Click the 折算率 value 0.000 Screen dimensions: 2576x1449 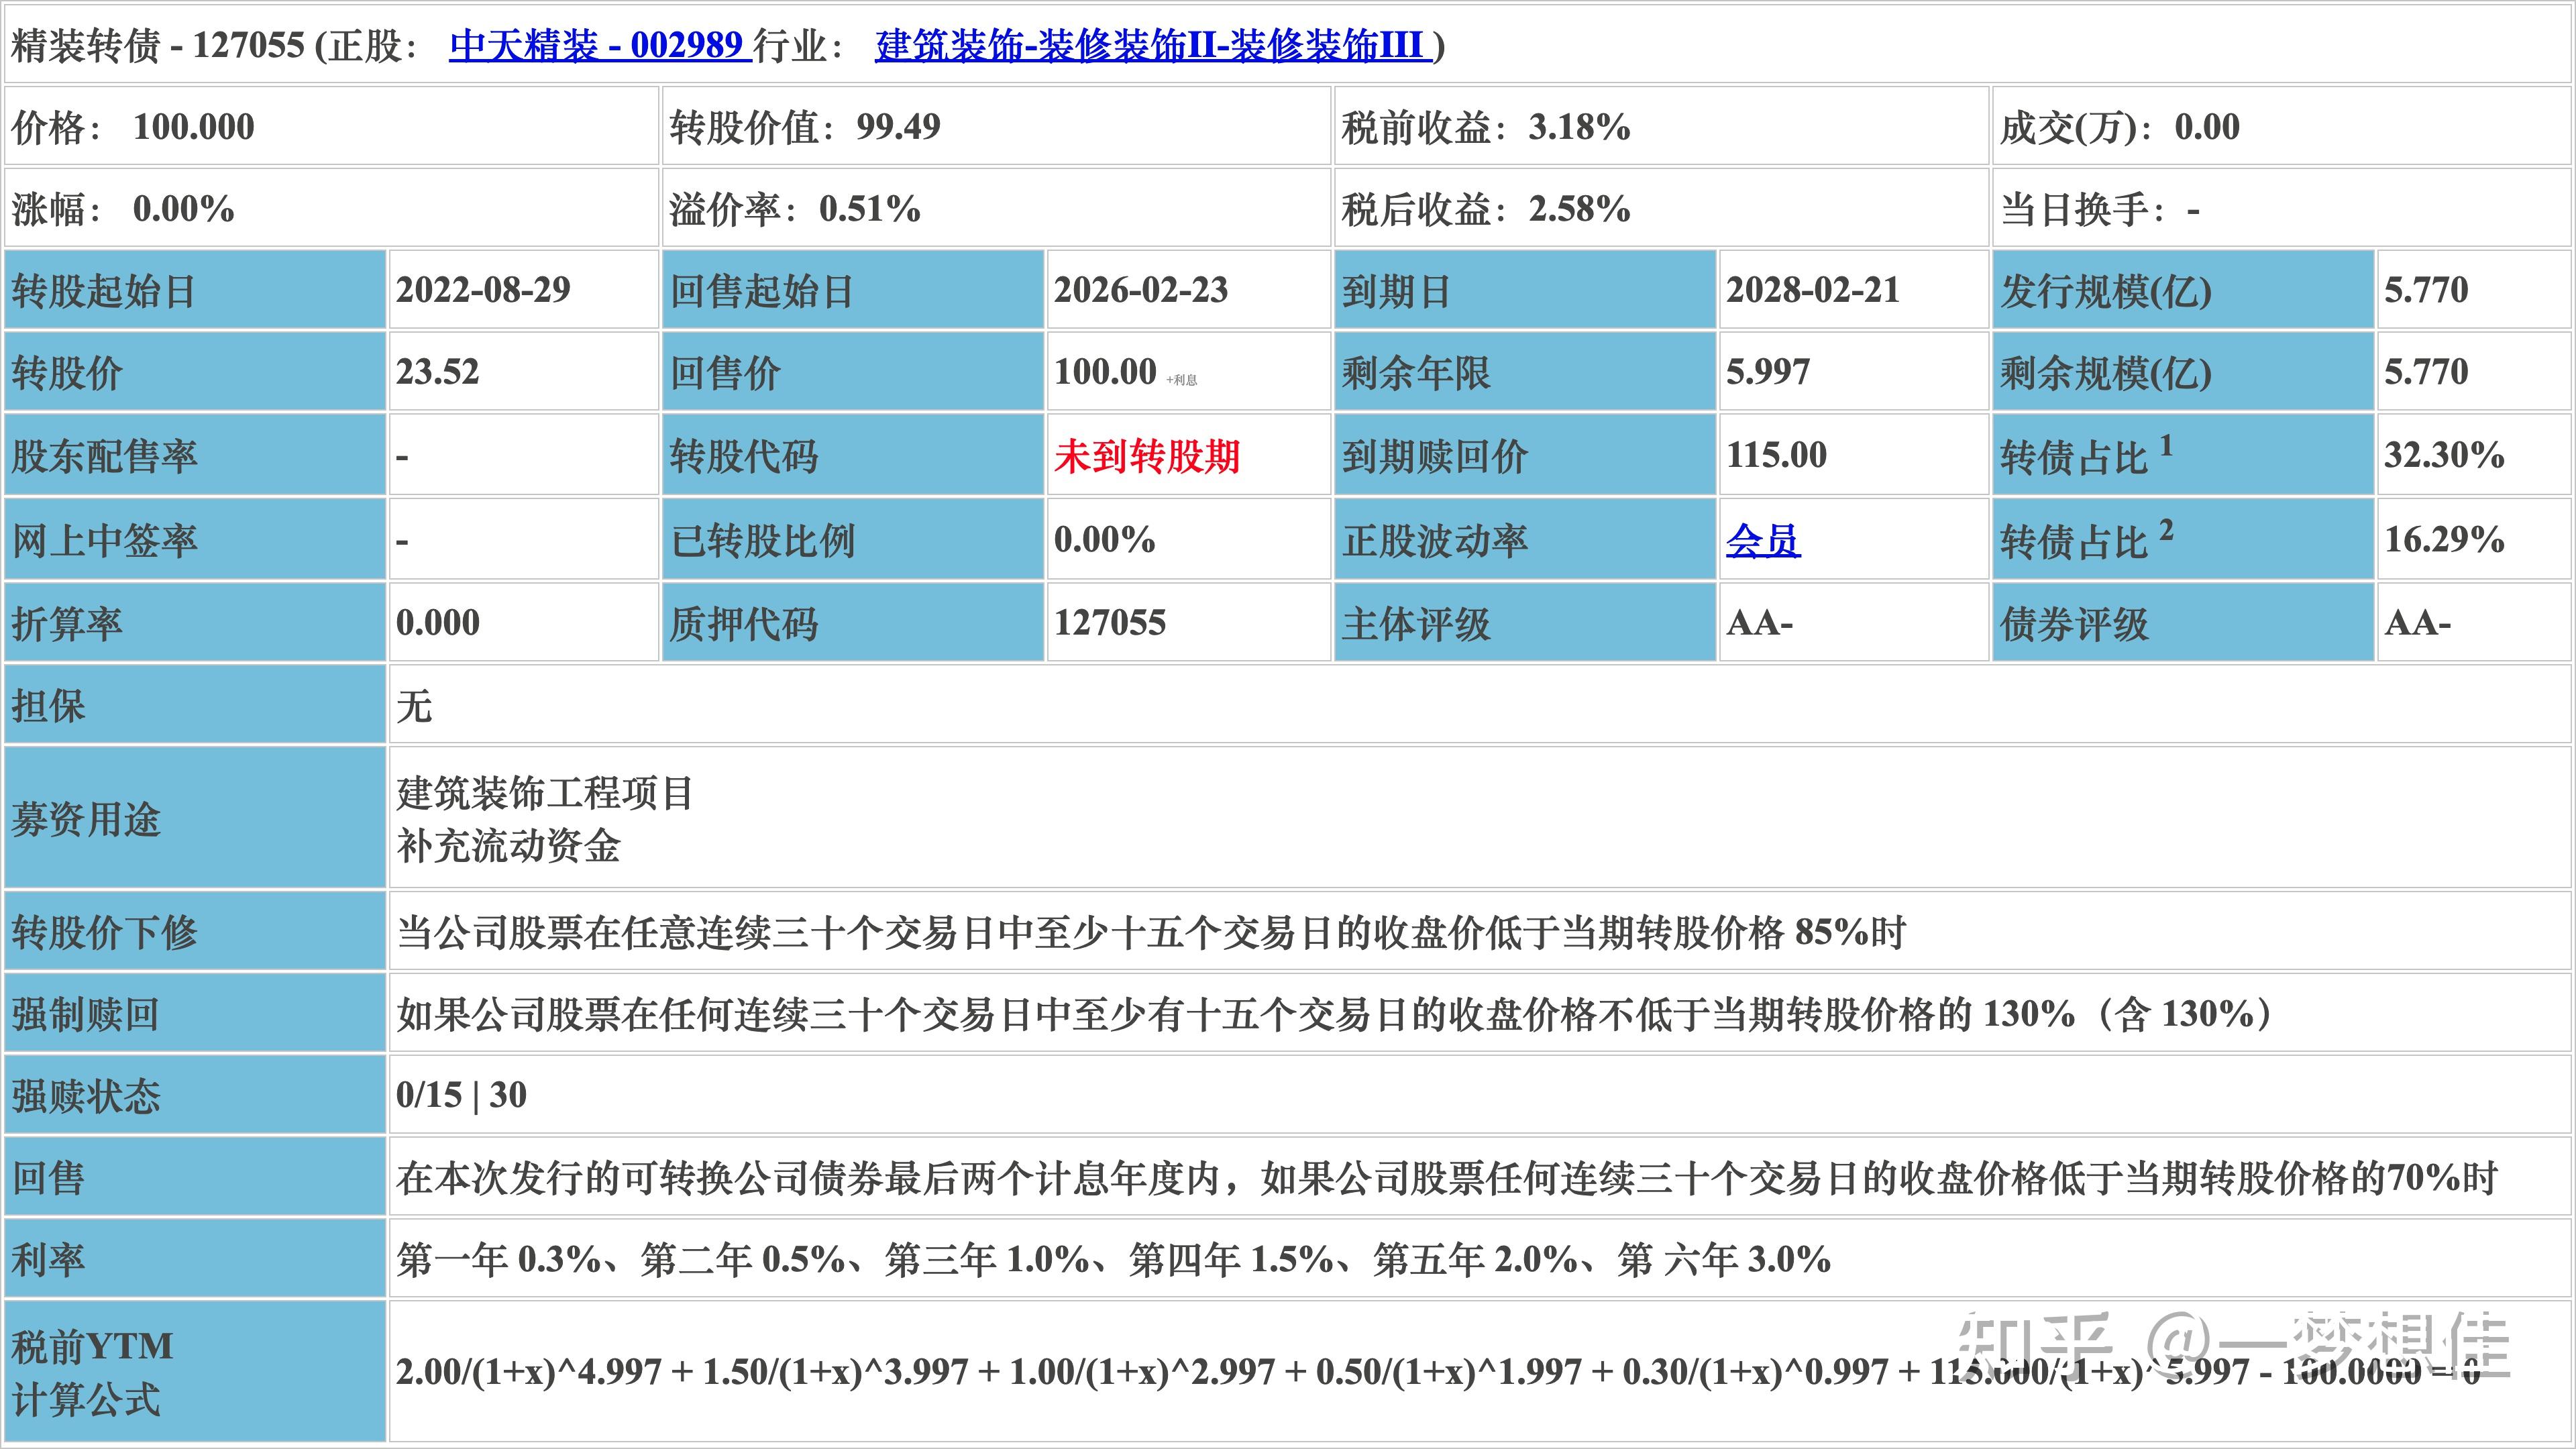tap(438, 623)
